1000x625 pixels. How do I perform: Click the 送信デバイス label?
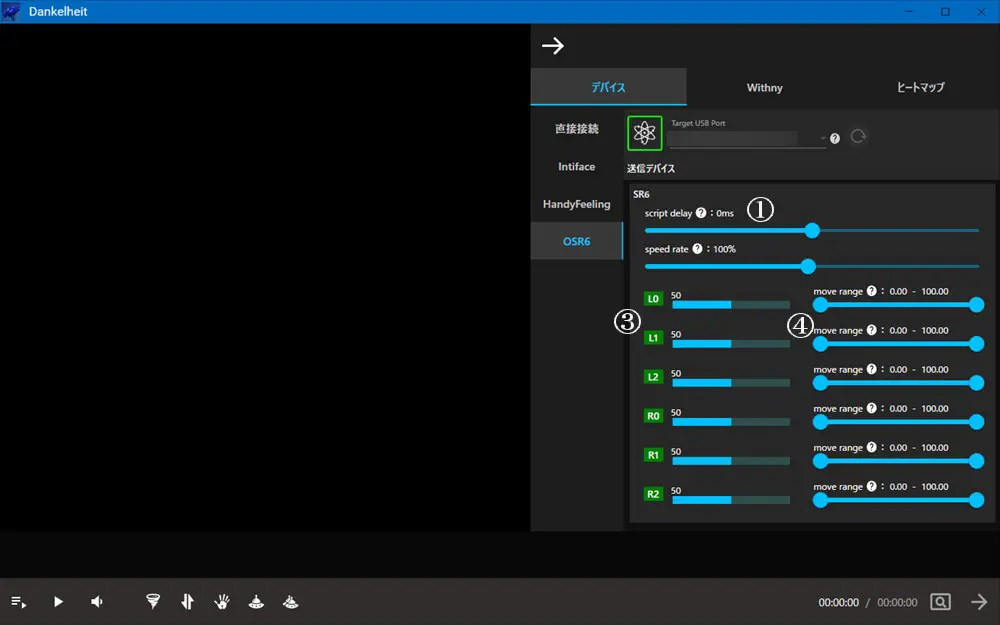(x=651, y=168)
